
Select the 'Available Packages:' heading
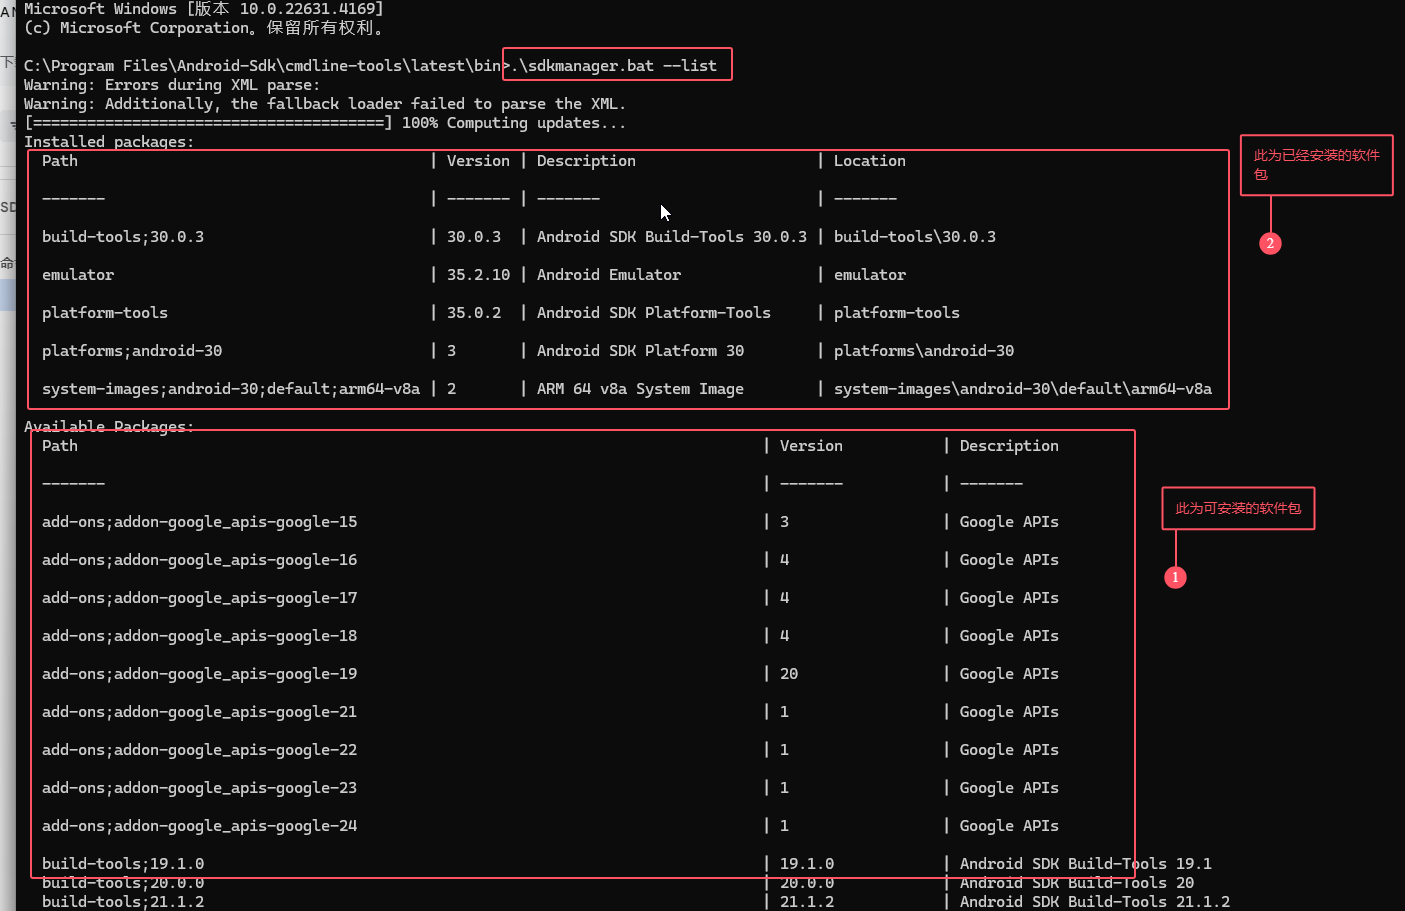(109, 427)
